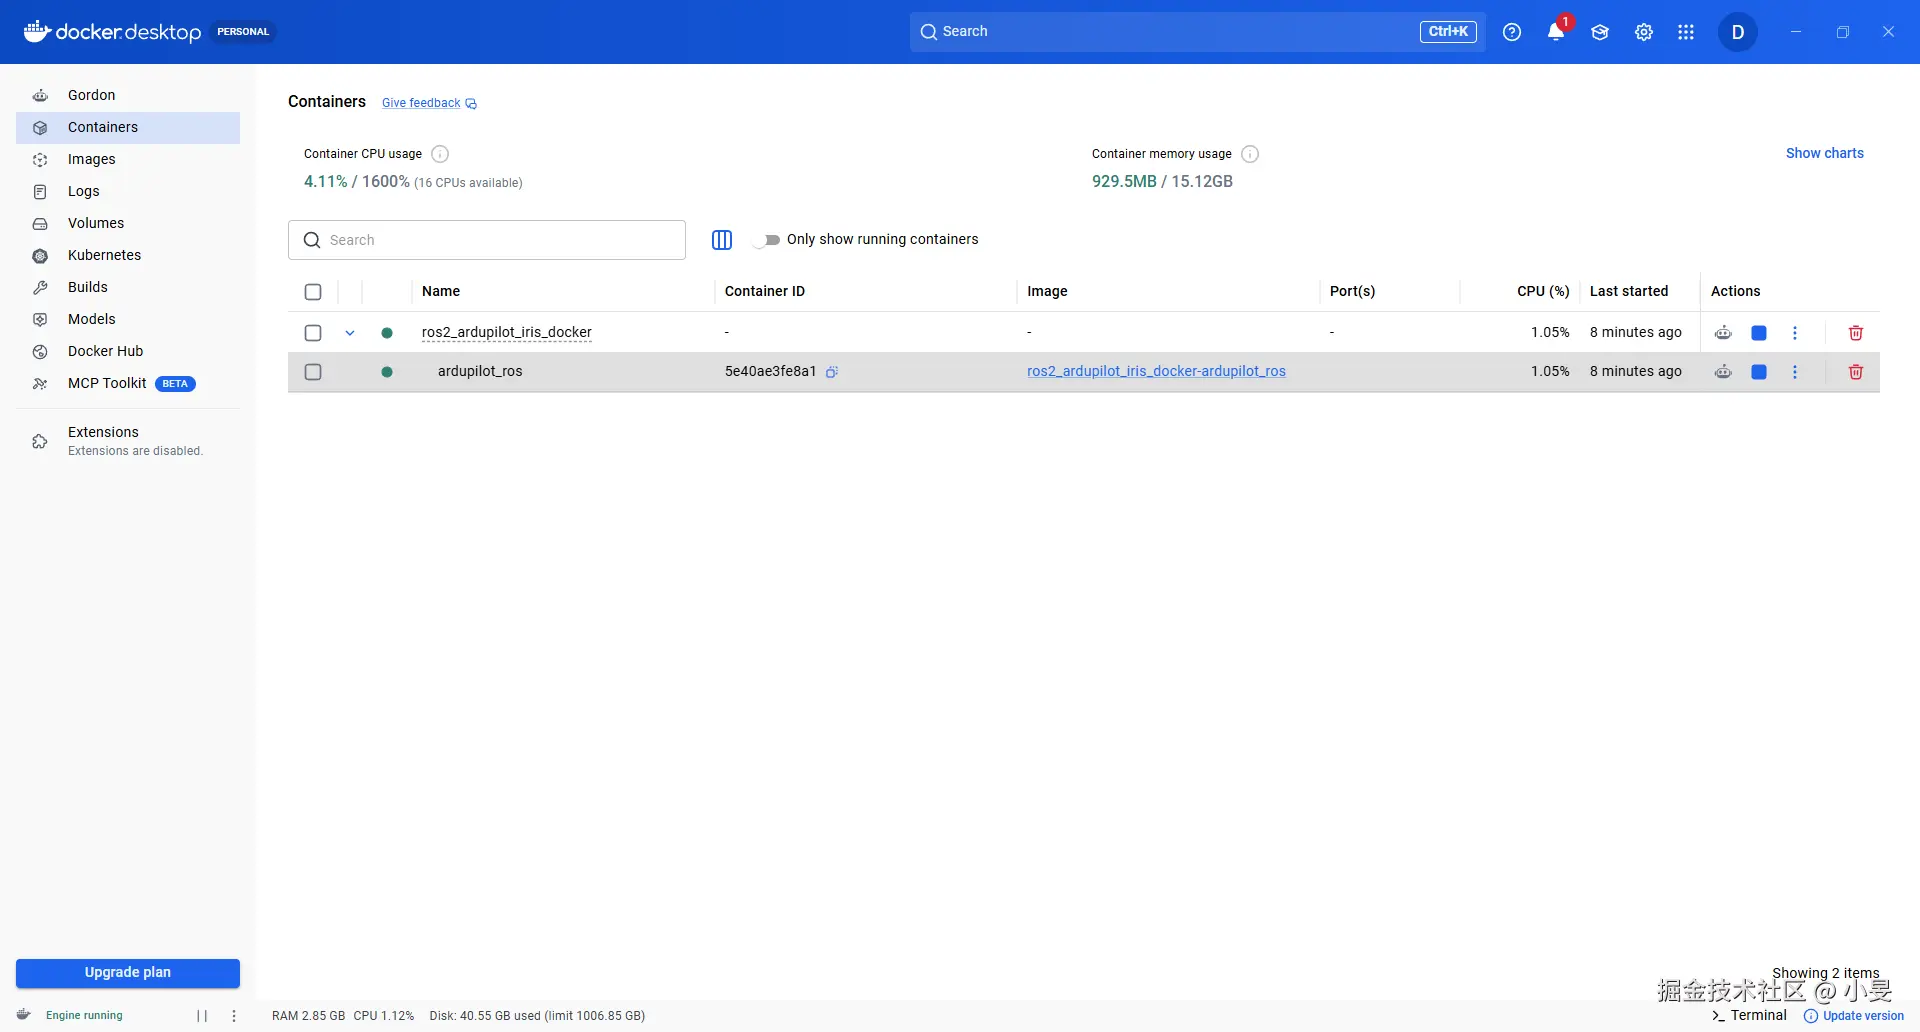
Task: Go to the Logs section
Action: coord(128,191)
